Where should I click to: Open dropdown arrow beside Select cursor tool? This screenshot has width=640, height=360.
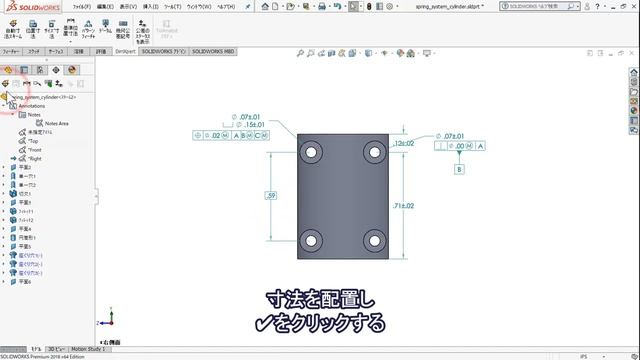[x=361, y=7]
